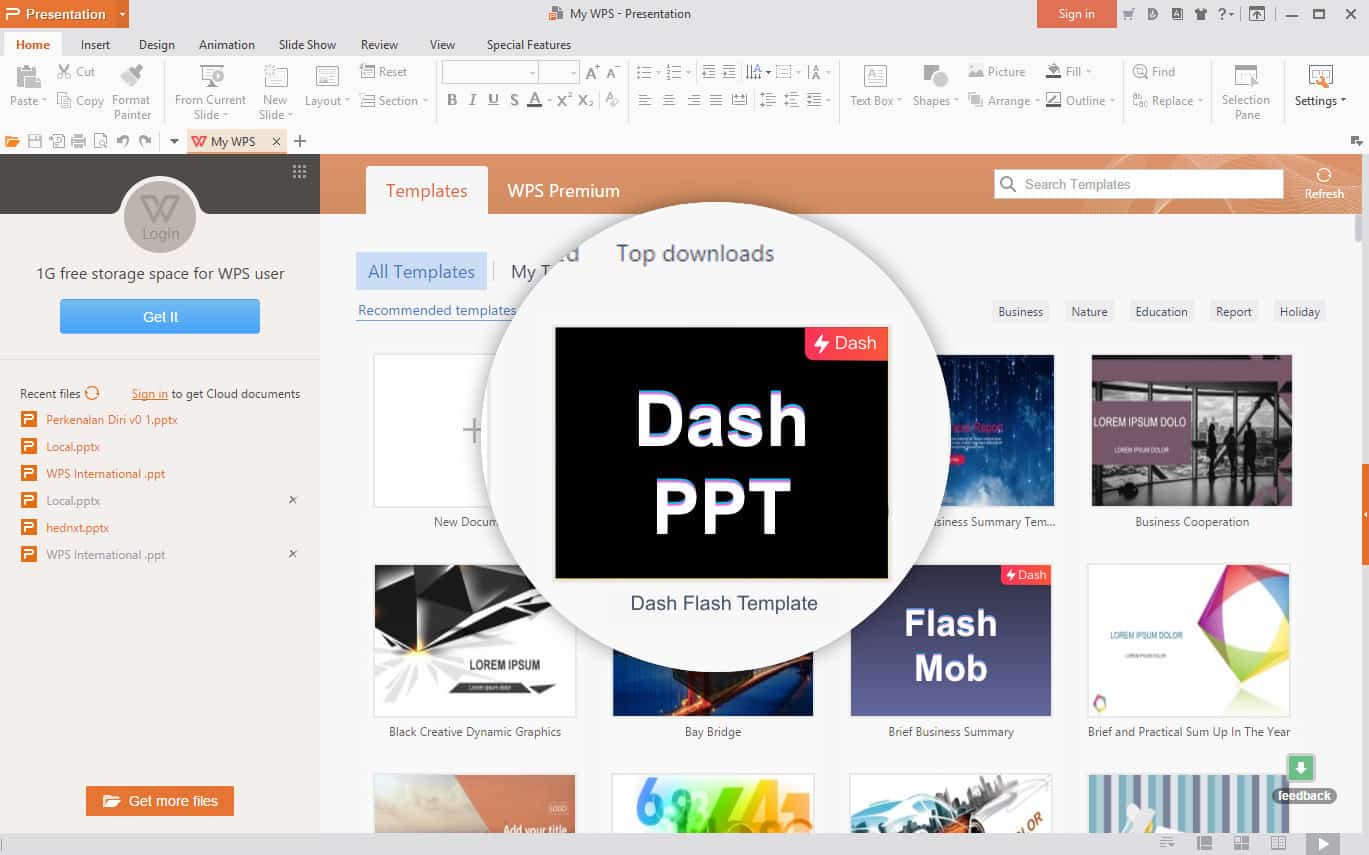Image resolution: width=1369 pixels, height=855 pixels.
Task: Click the Refresh templates icon
Action: click(1324, 175)
